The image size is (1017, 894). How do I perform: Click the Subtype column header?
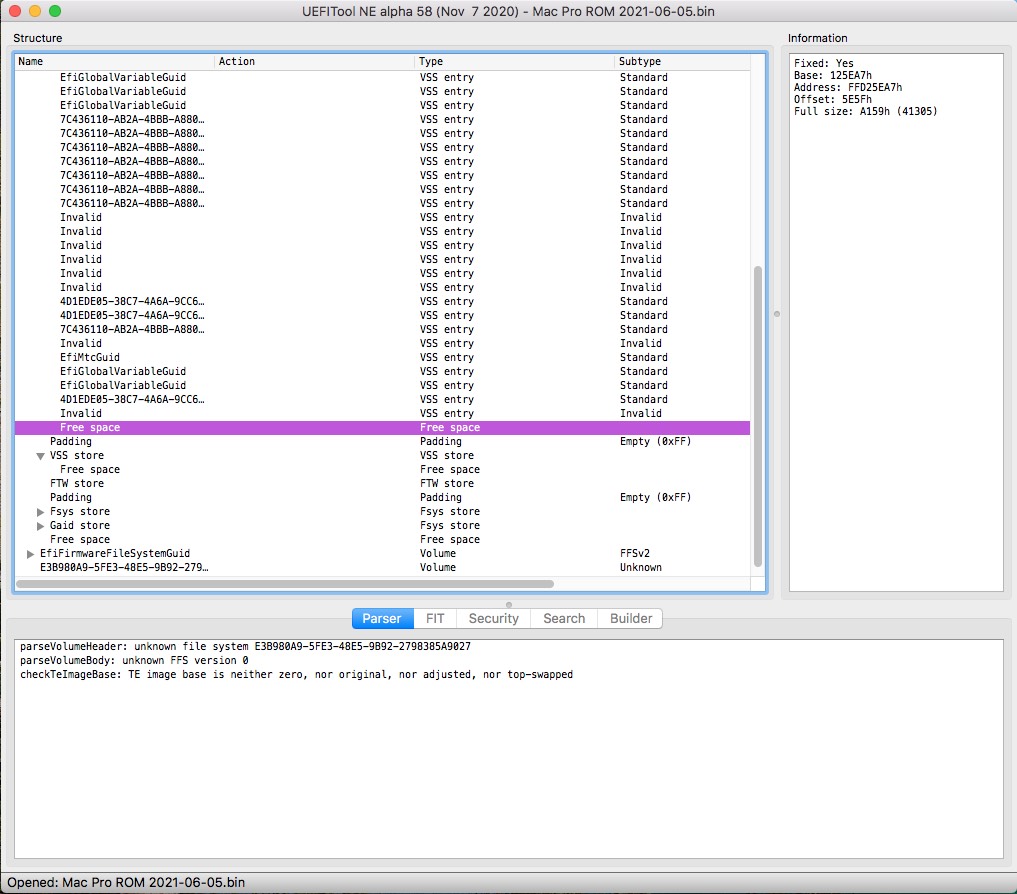(682, 62)
